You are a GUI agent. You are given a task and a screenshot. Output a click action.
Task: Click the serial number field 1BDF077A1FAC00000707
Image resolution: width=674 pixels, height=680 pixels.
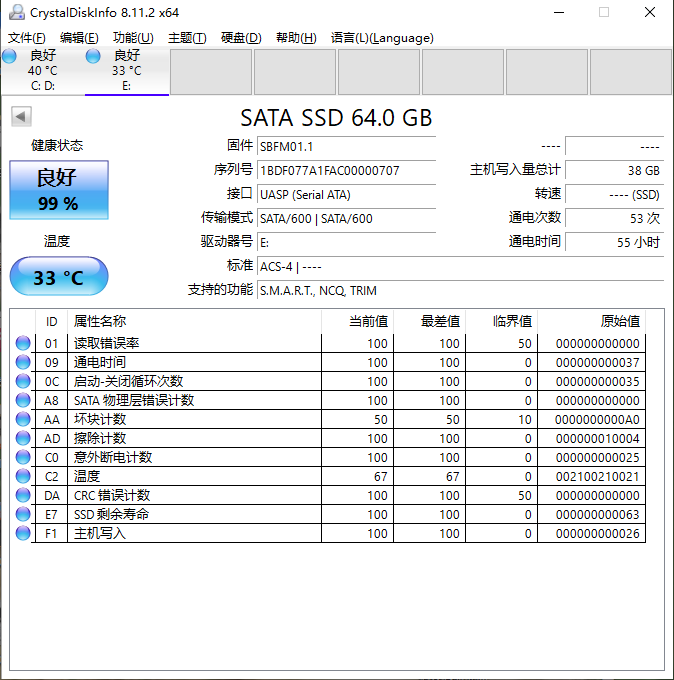coord(347,170)
